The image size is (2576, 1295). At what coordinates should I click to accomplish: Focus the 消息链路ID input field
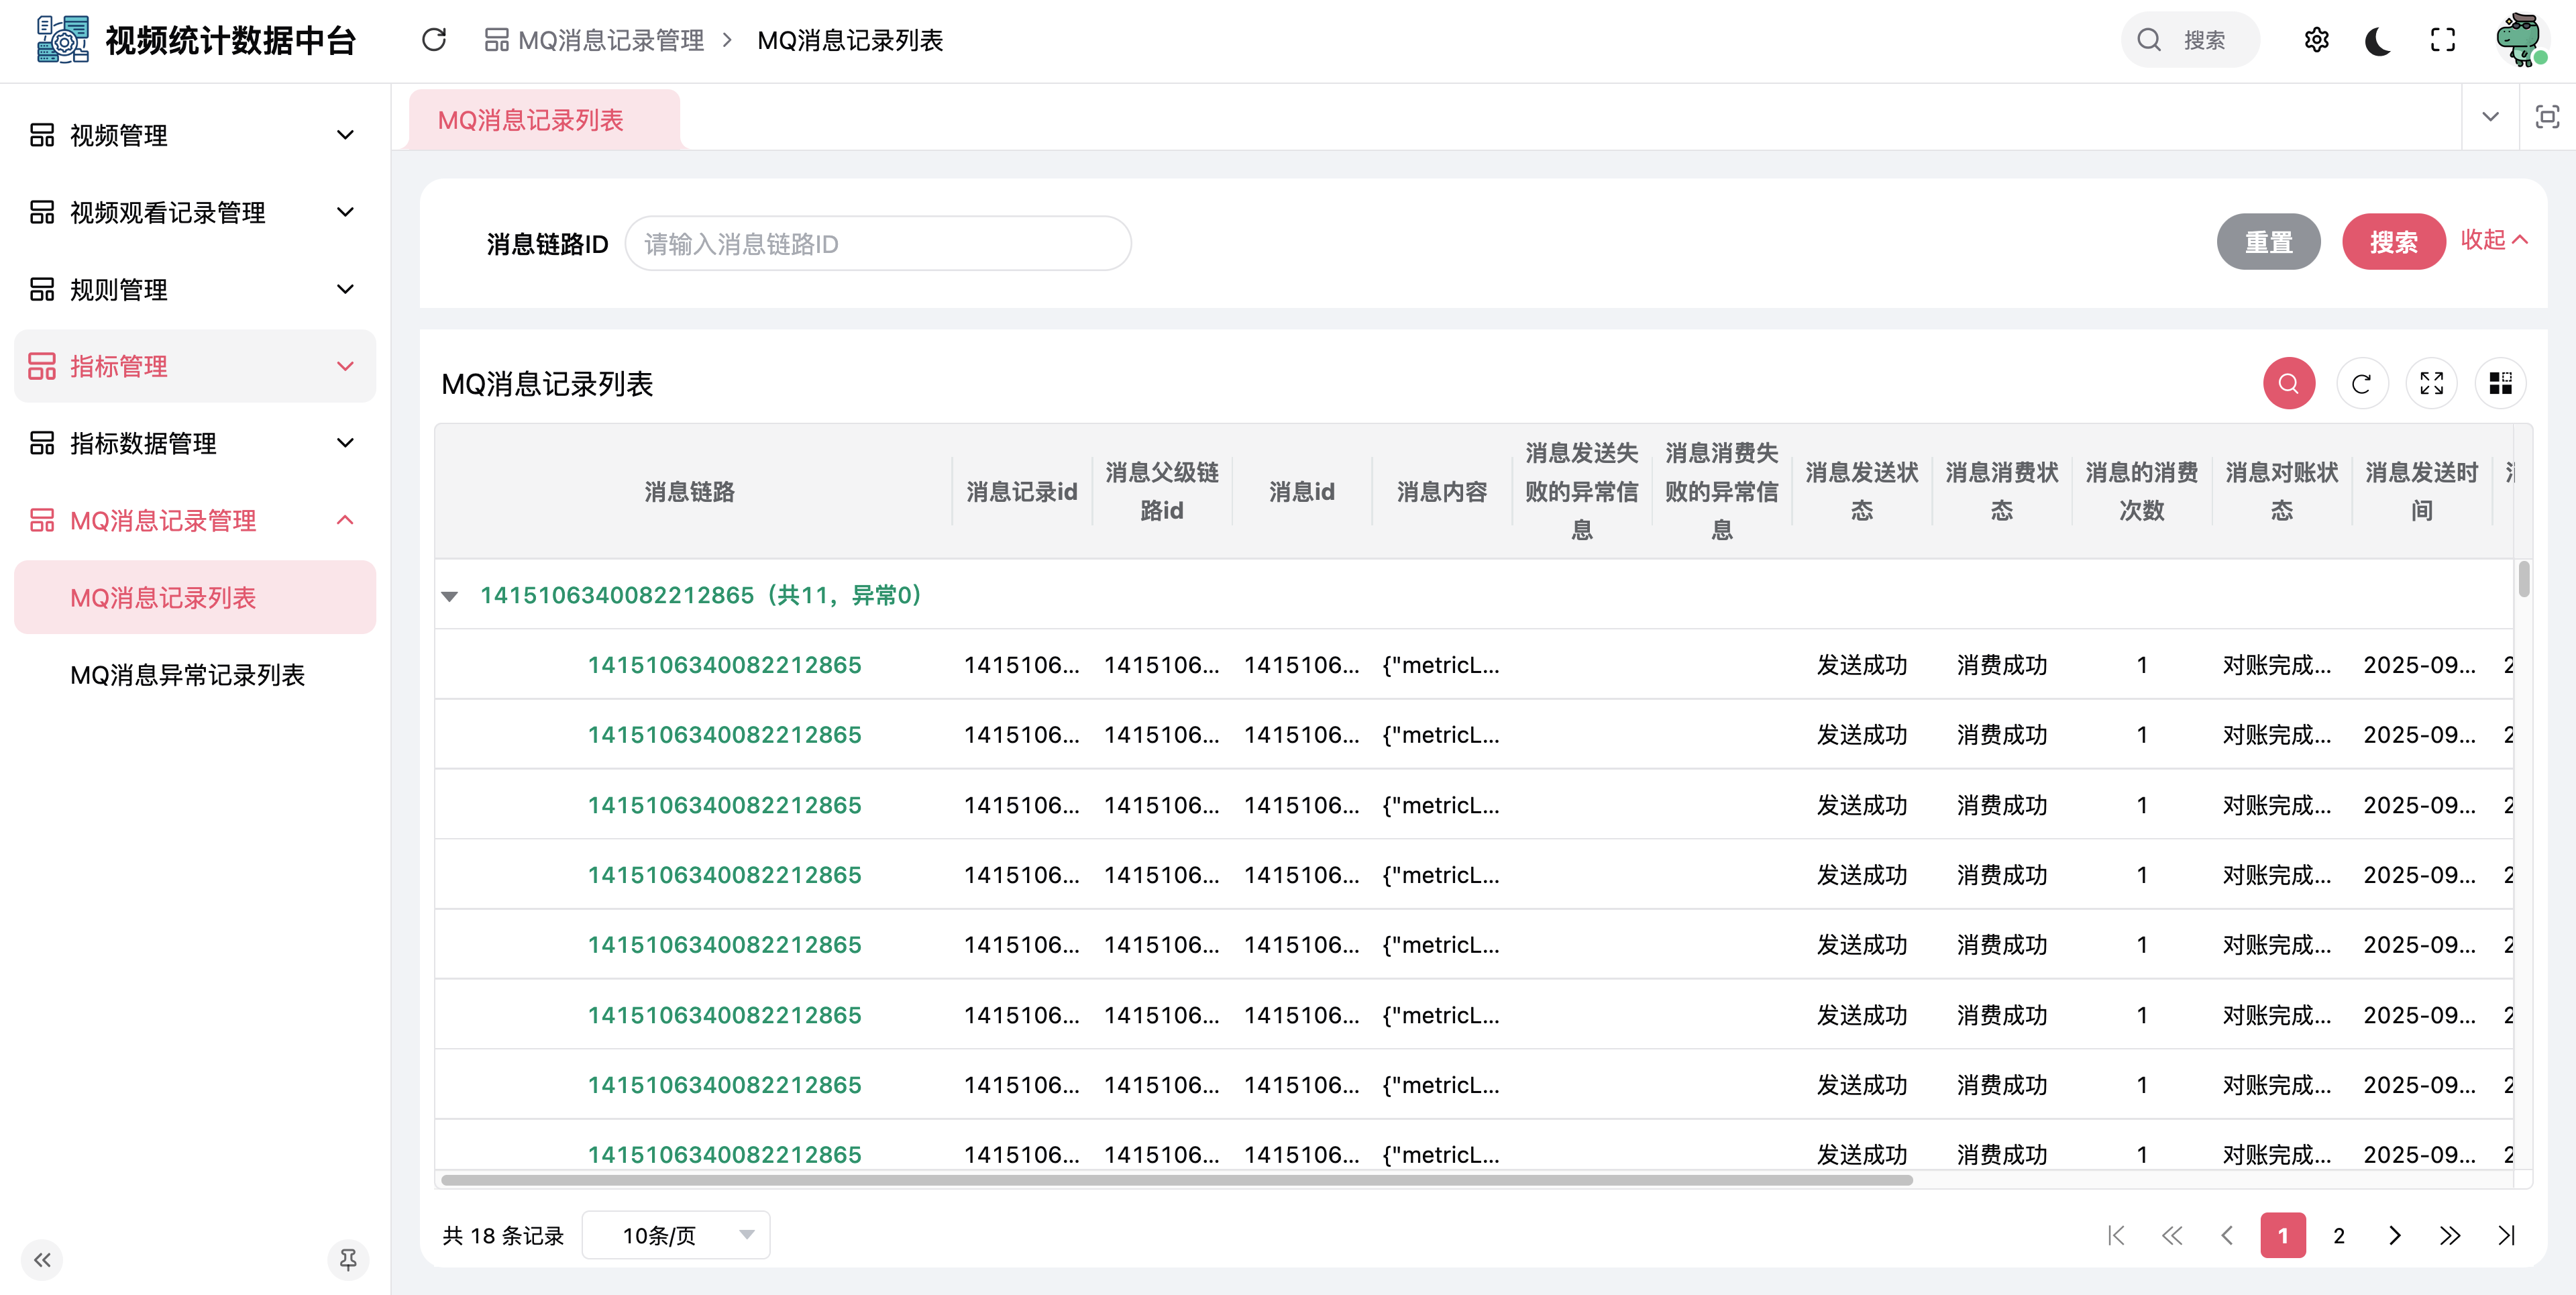pos(878,244)
